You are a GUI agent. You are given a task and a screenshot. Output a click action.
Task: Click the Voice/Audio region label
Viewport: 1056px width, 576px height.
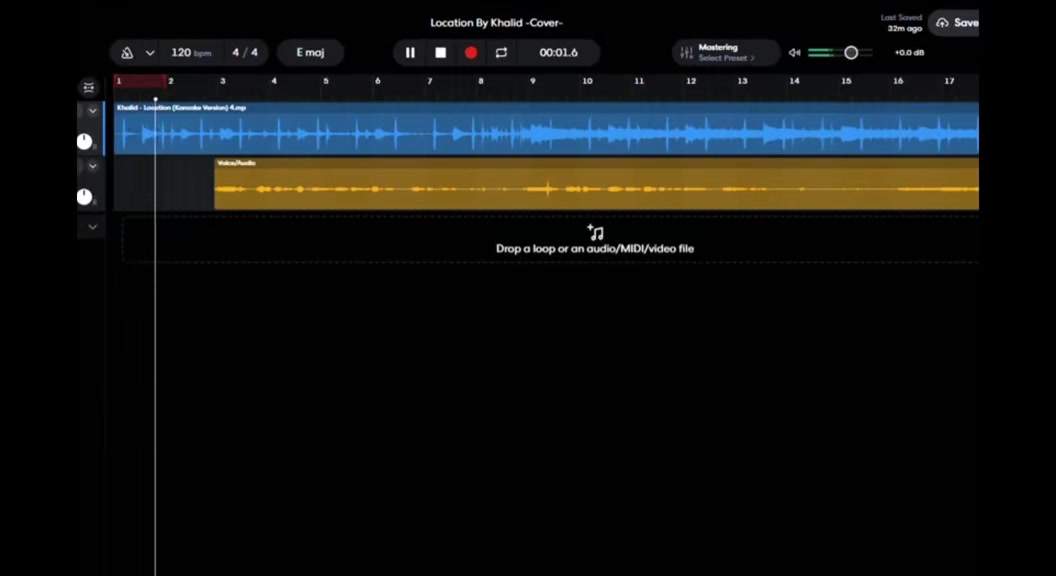coord(236,163)
